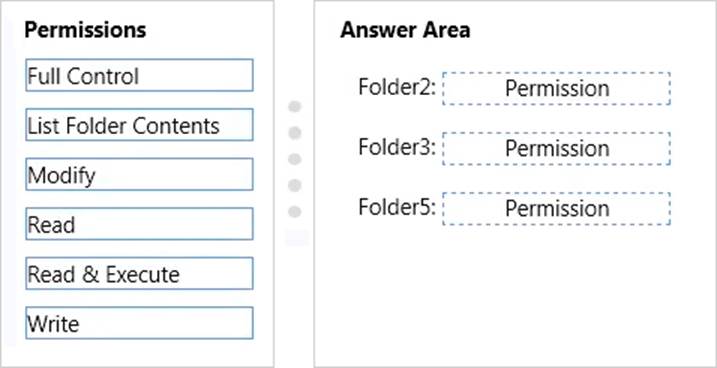Choose the Read permission box
Image resolution: width=717 pixels, height=368 pixels.
pyautogui.click(x=139, y=224)
